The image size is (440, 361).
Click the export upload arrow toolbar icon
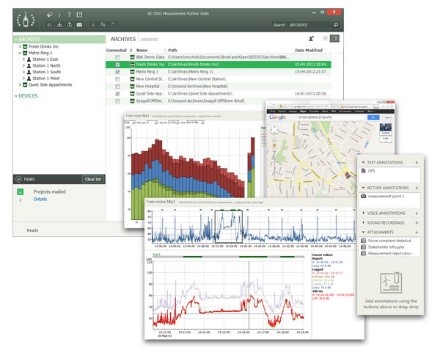pyautogui.click(x=69, y=25)
